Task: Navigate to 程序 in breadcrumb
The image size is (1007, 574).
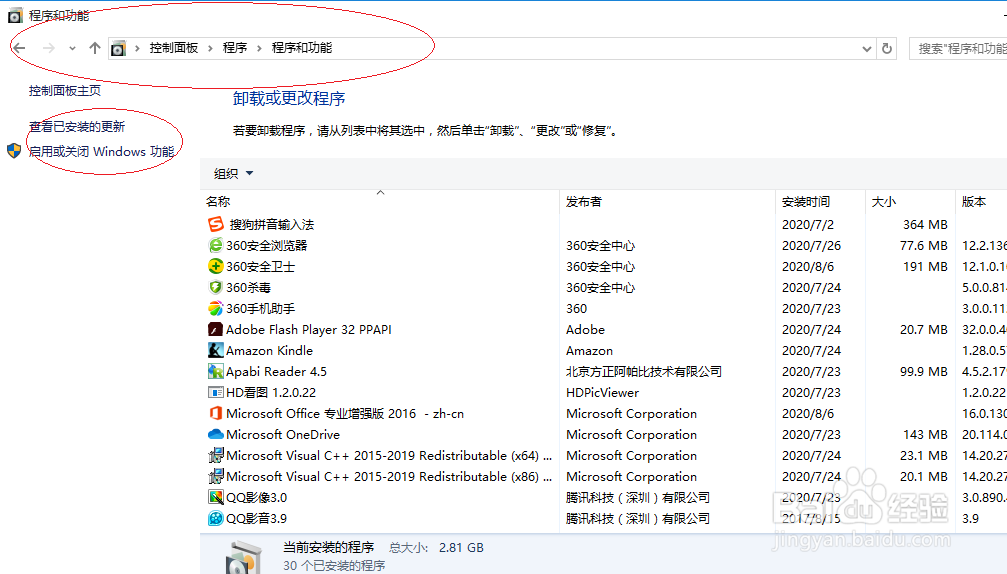Action: click(234, 48)
